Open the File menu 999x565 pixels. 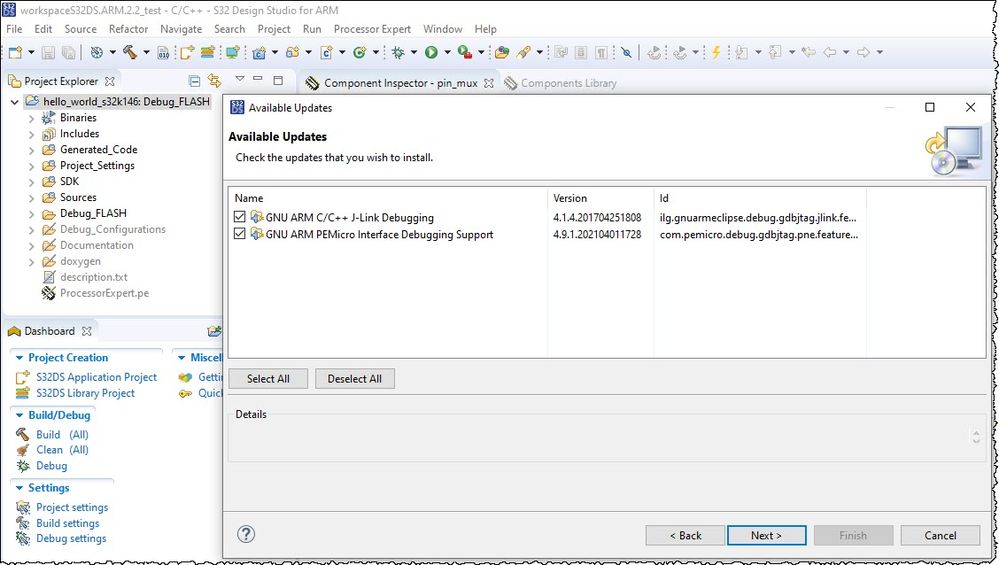[14, 29]
